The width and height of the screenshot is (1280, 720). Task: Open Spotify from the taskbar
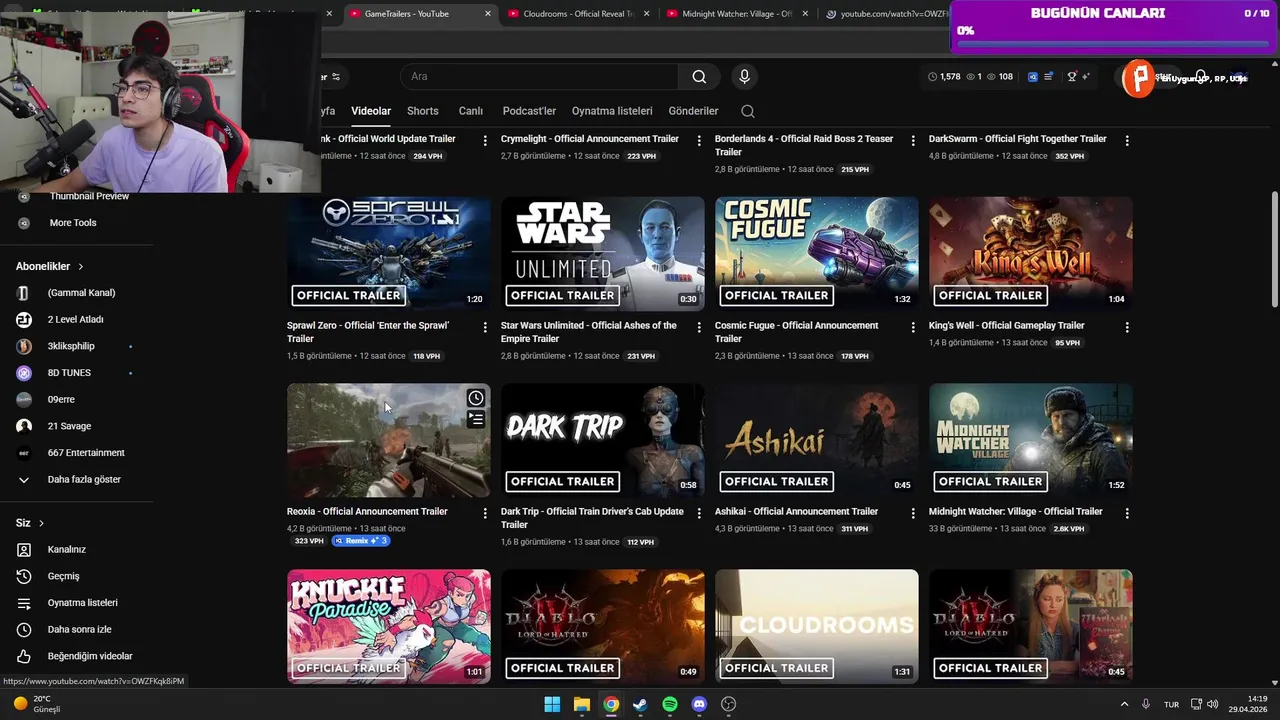(x=670, y=704)
